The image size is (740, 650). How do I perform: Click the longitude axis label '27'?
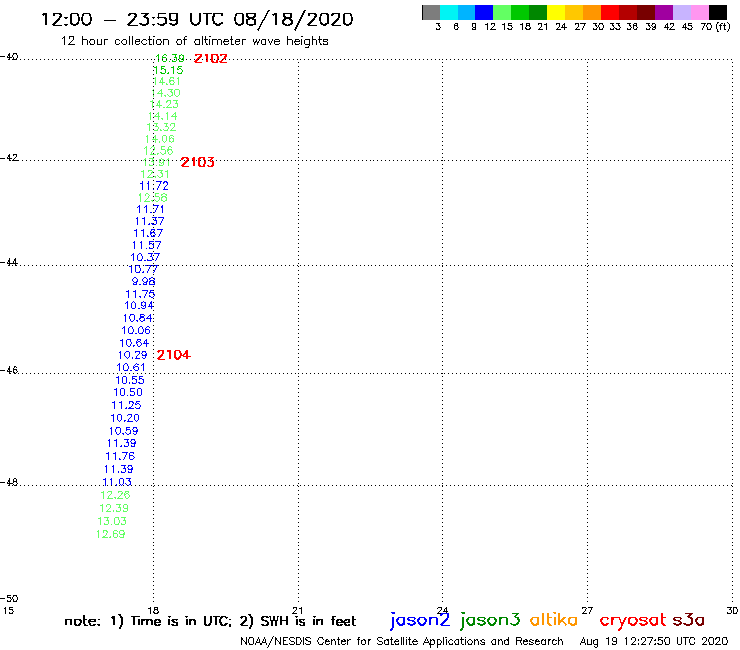587,610
